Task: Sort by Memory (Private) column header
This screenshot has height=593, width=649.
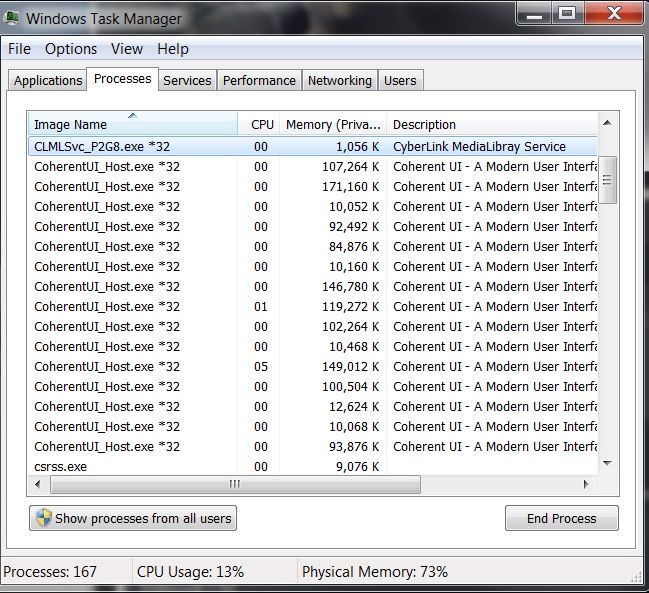Action: (333, 124)
